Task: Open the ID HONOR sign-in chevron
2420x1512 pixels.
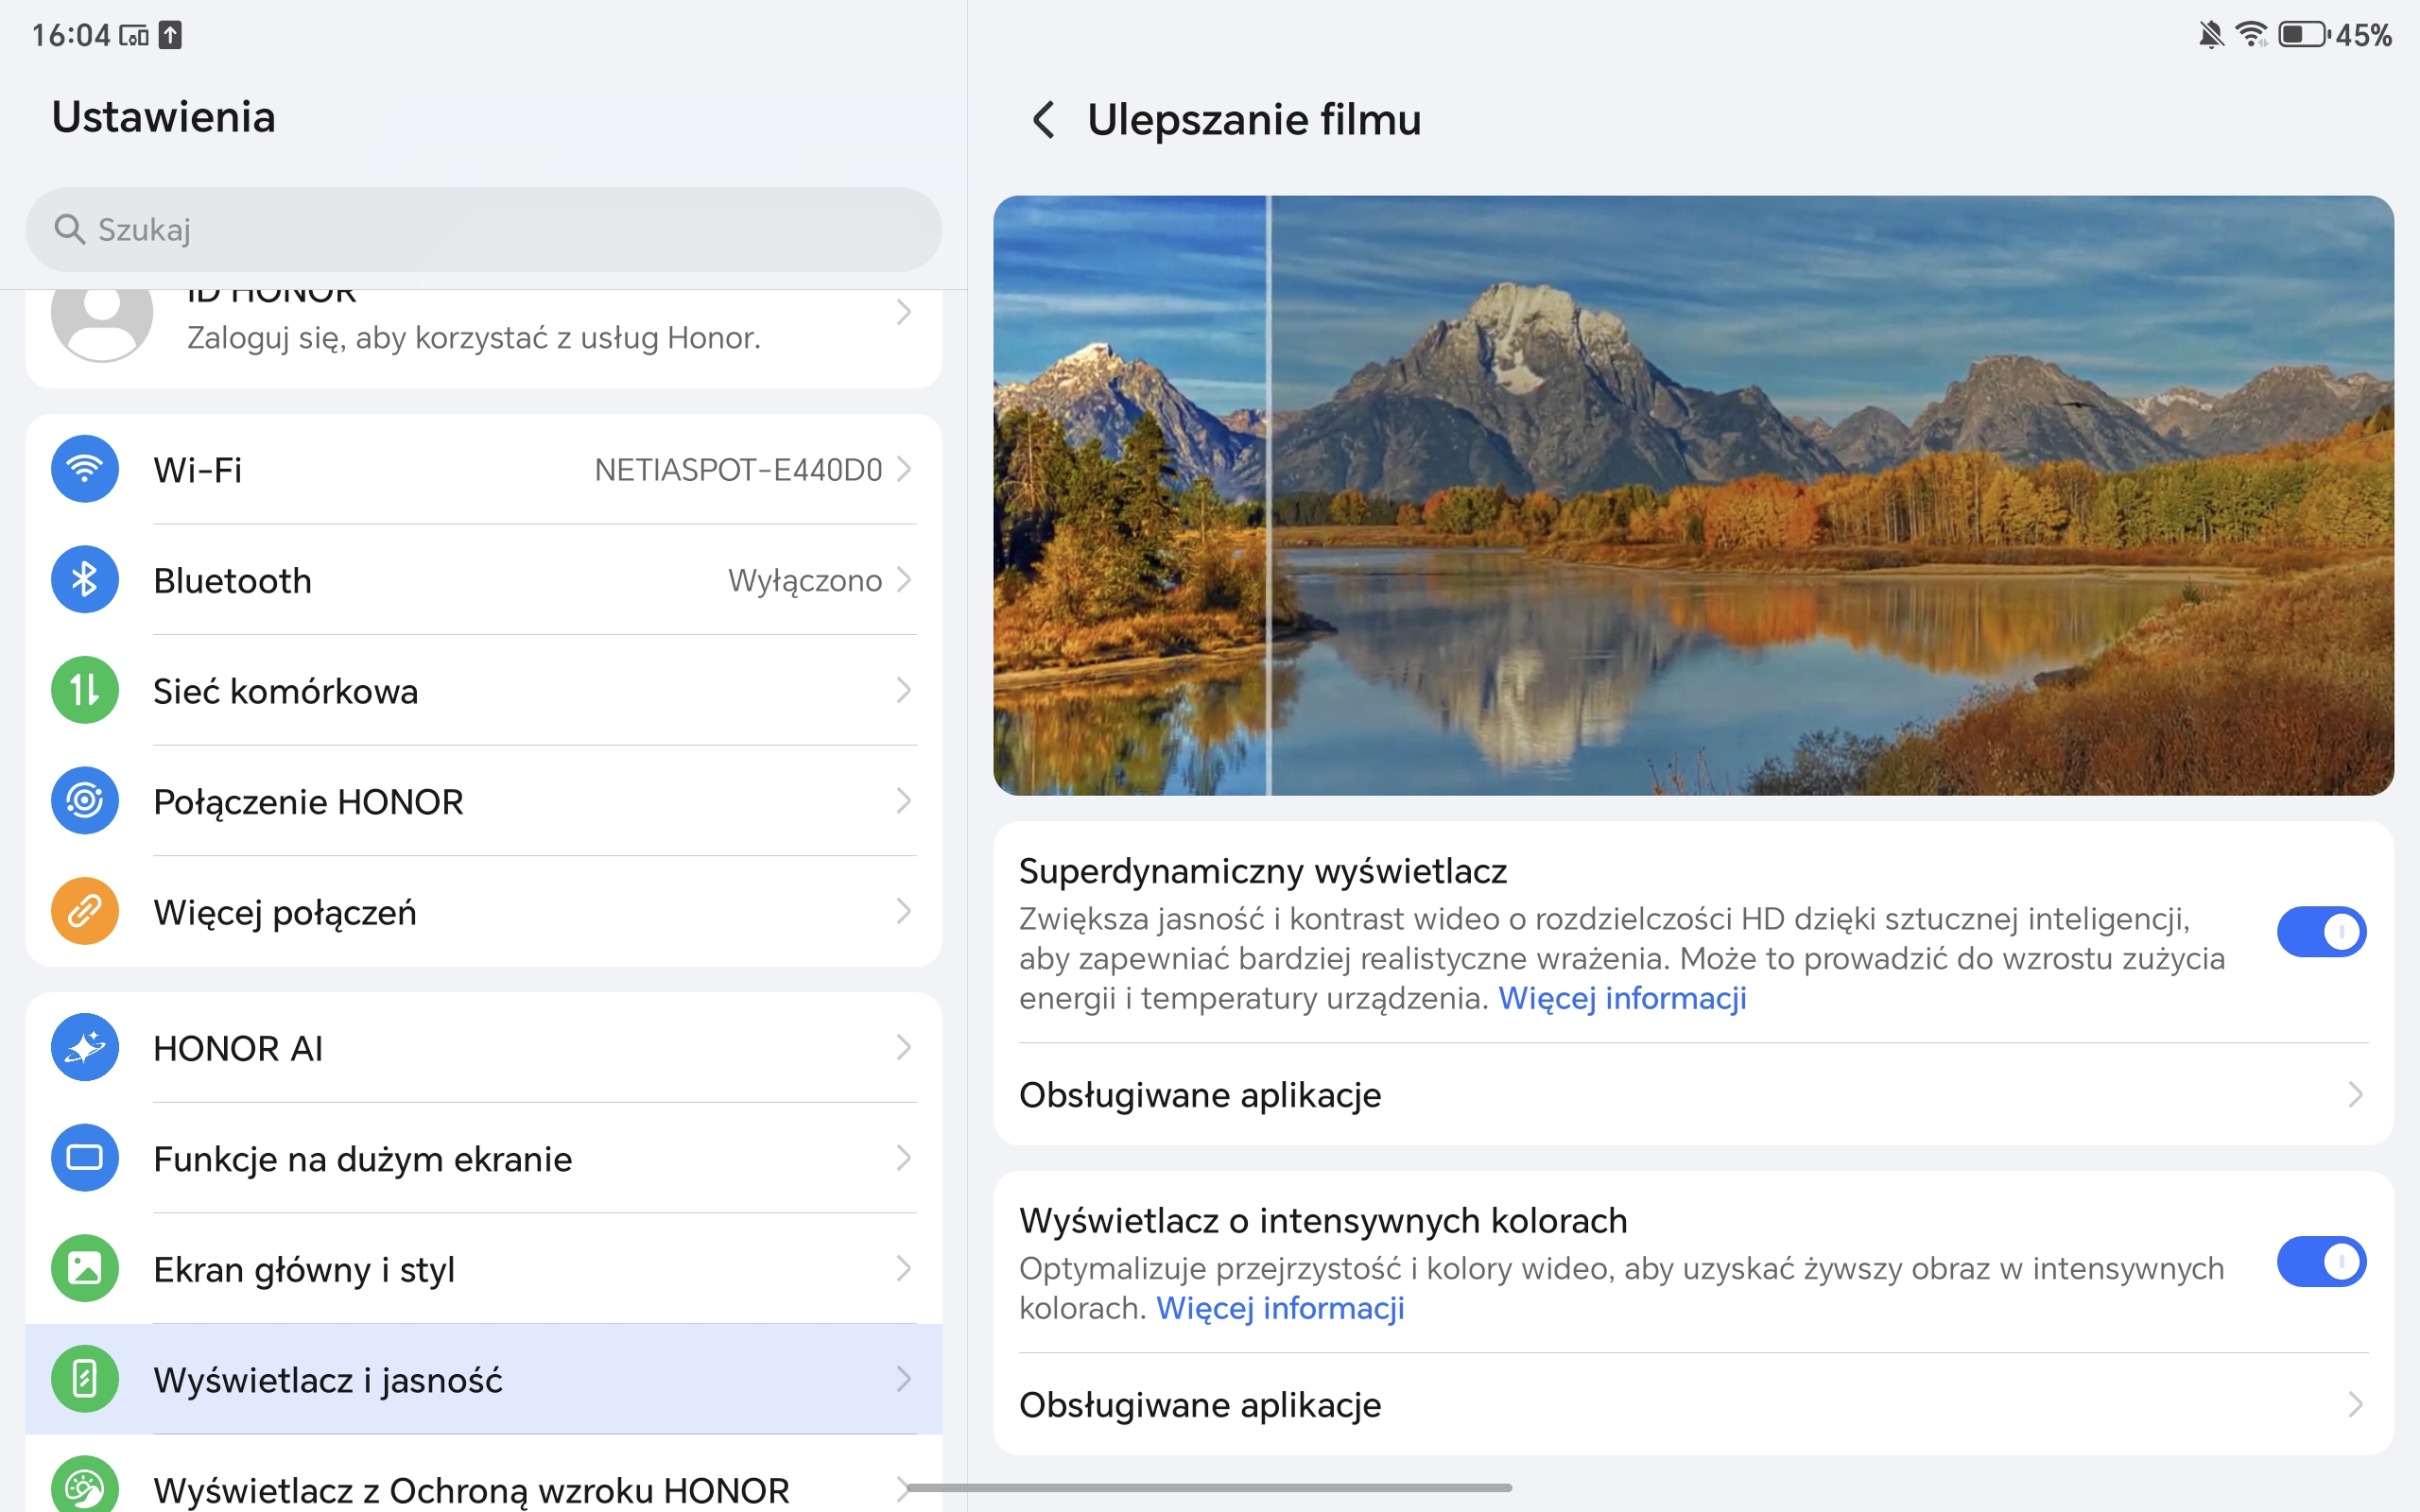Action: pyautogui.click(x=904, y=313)
